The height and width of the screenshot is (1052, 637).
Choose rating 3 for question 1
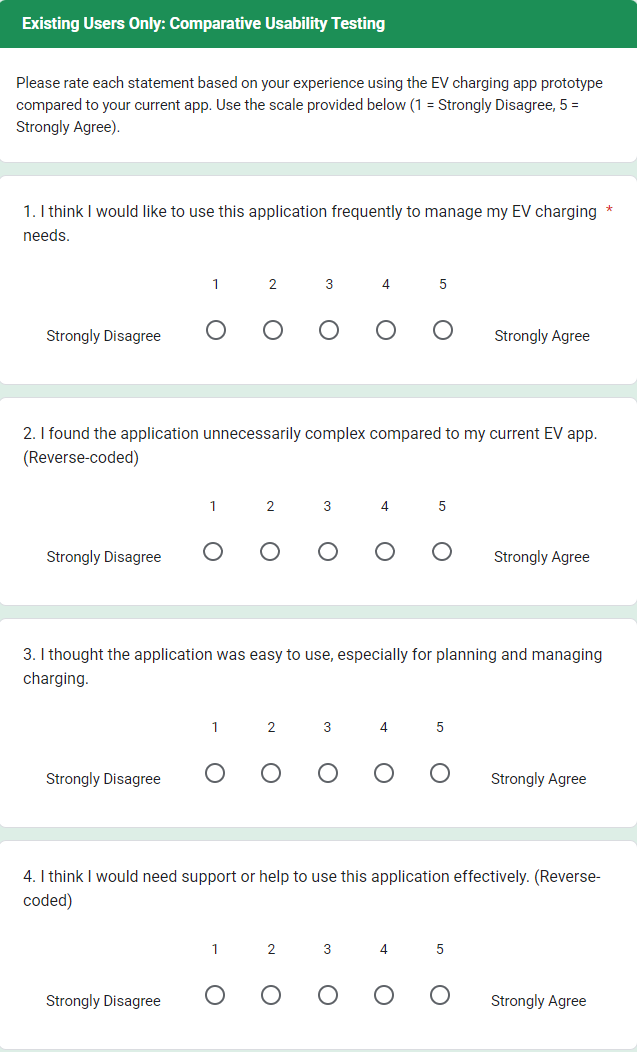(329, 329)
